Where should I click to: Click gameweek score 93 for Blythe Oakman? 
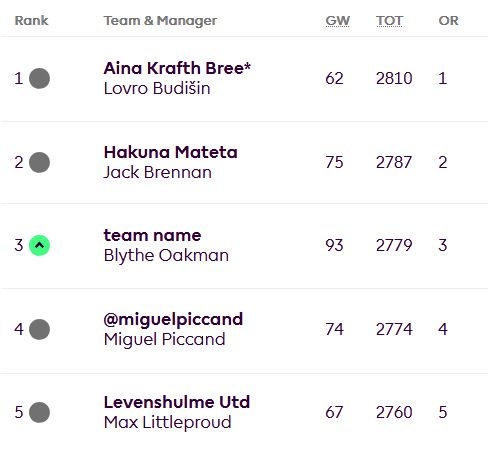(x=334, y=246)
